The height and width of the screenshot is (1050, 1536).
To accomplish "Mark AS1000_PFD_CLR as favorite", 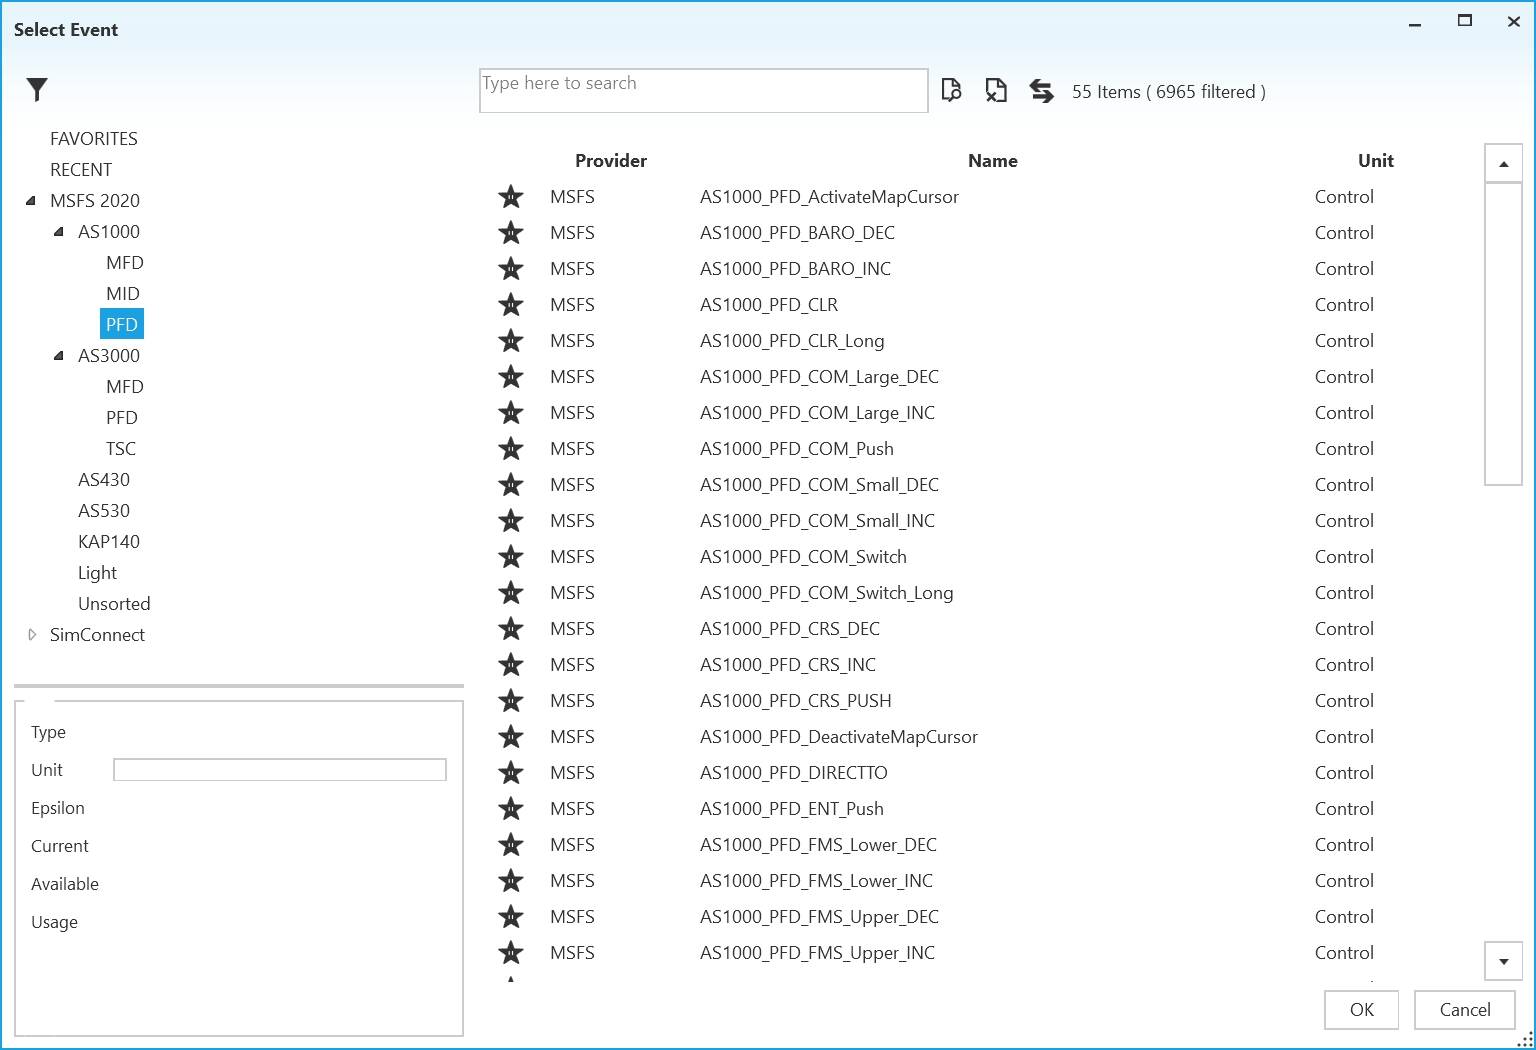I will click(511, 305).
